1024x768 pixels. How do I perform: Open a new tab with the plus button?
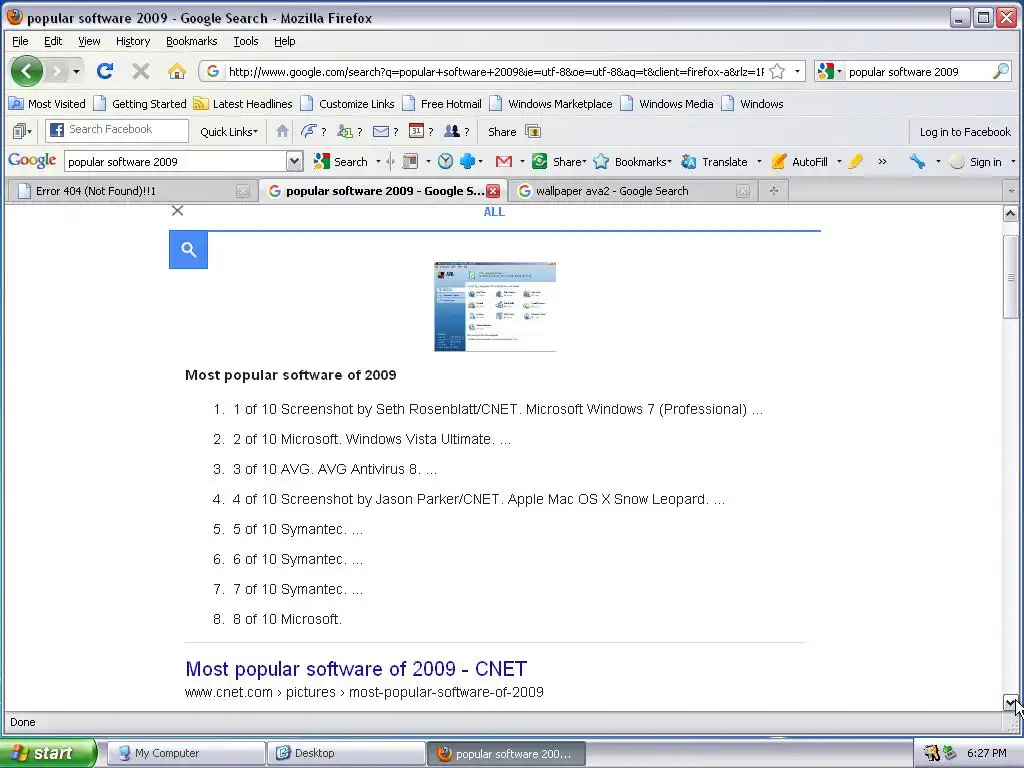pyautogui.click(x=773, y=191)
